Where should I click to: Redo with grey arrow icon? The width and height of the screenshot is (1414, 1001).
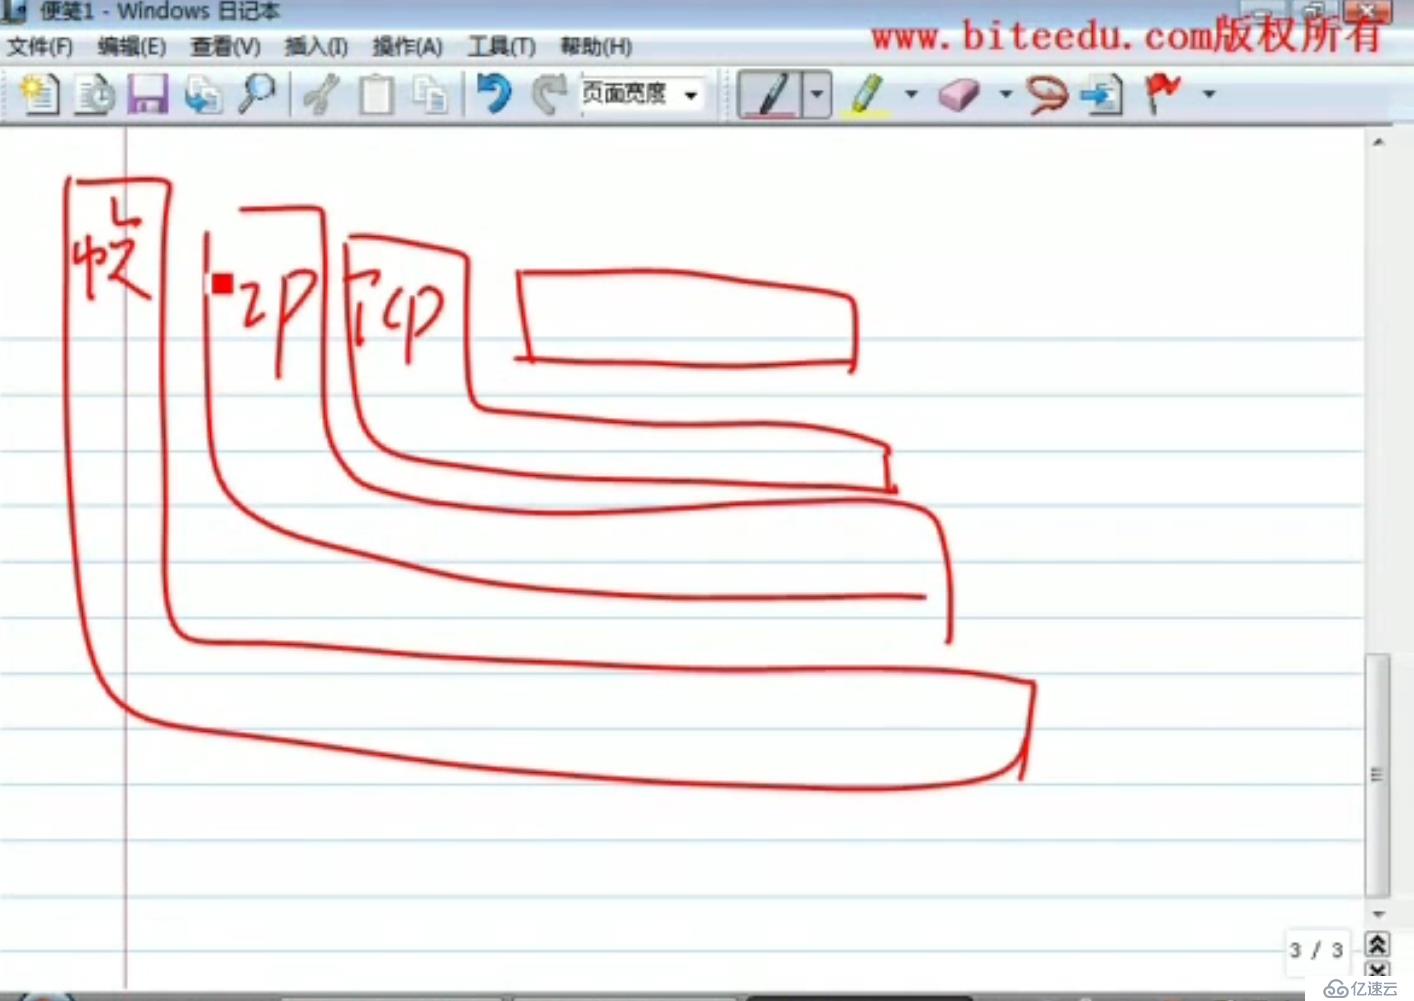tap(548, 94)
